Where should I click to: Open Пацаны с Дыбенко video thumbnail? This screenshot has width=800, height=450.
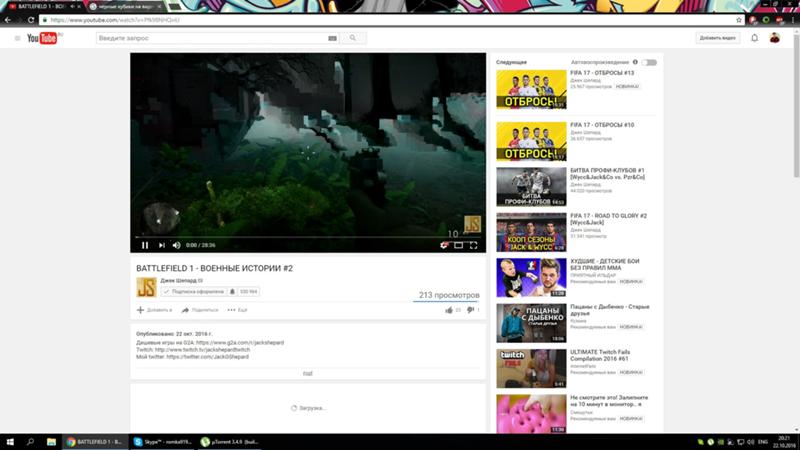tap(531, 323)
